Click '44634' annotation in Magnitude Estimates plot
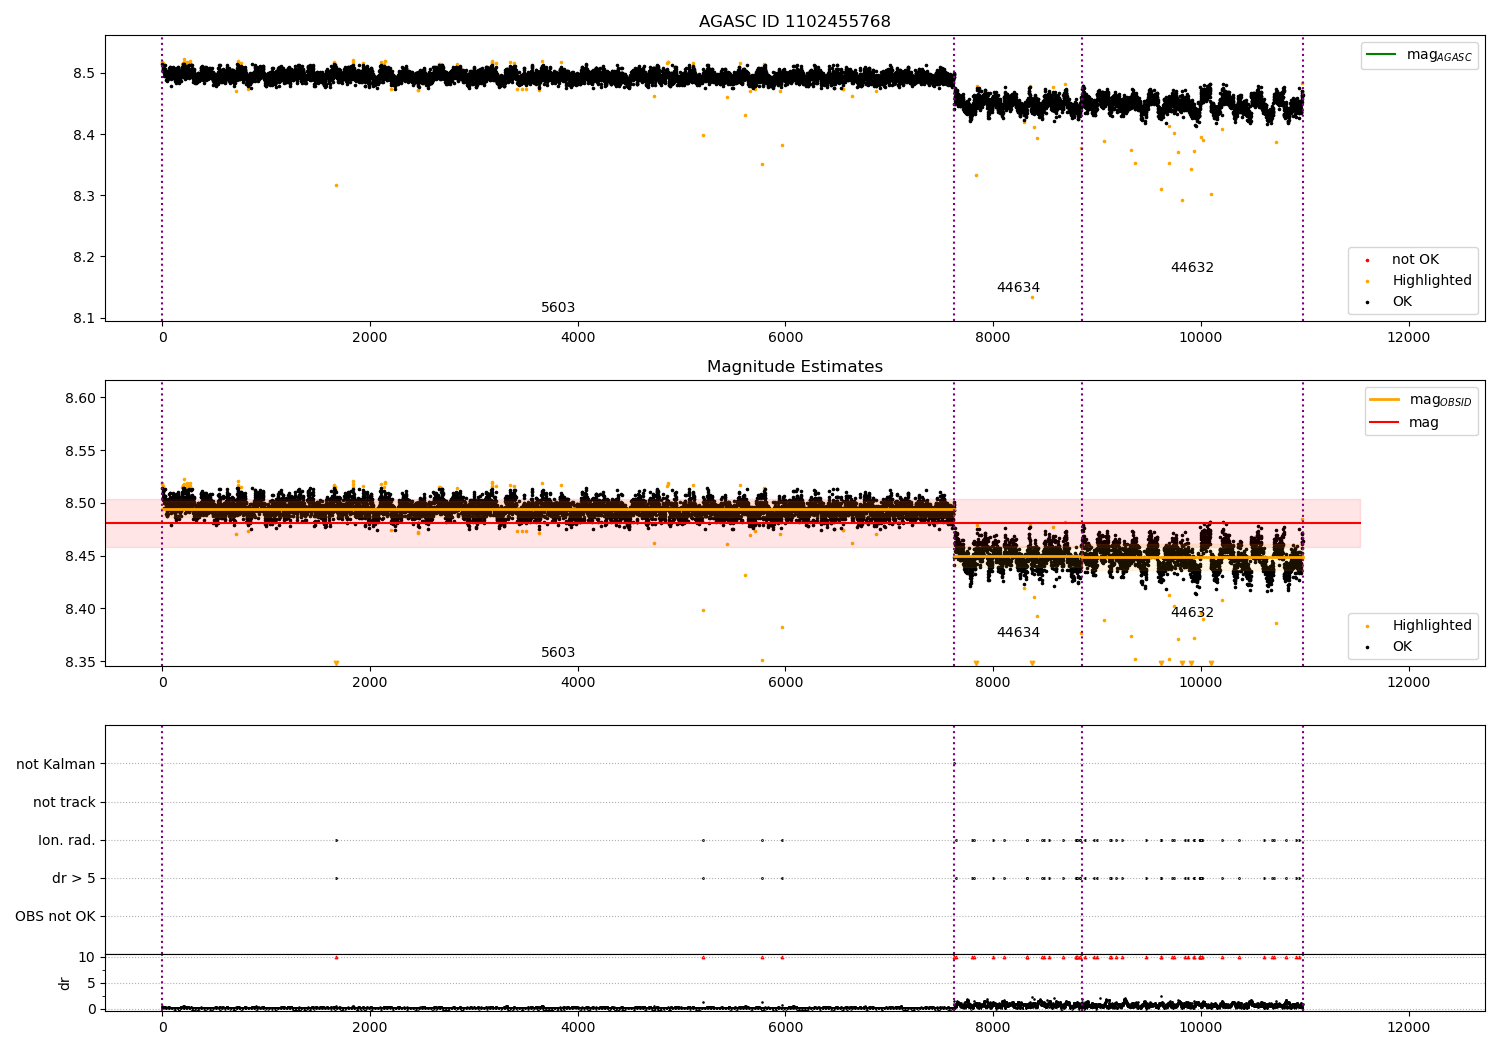 (x=1018, y=633)
